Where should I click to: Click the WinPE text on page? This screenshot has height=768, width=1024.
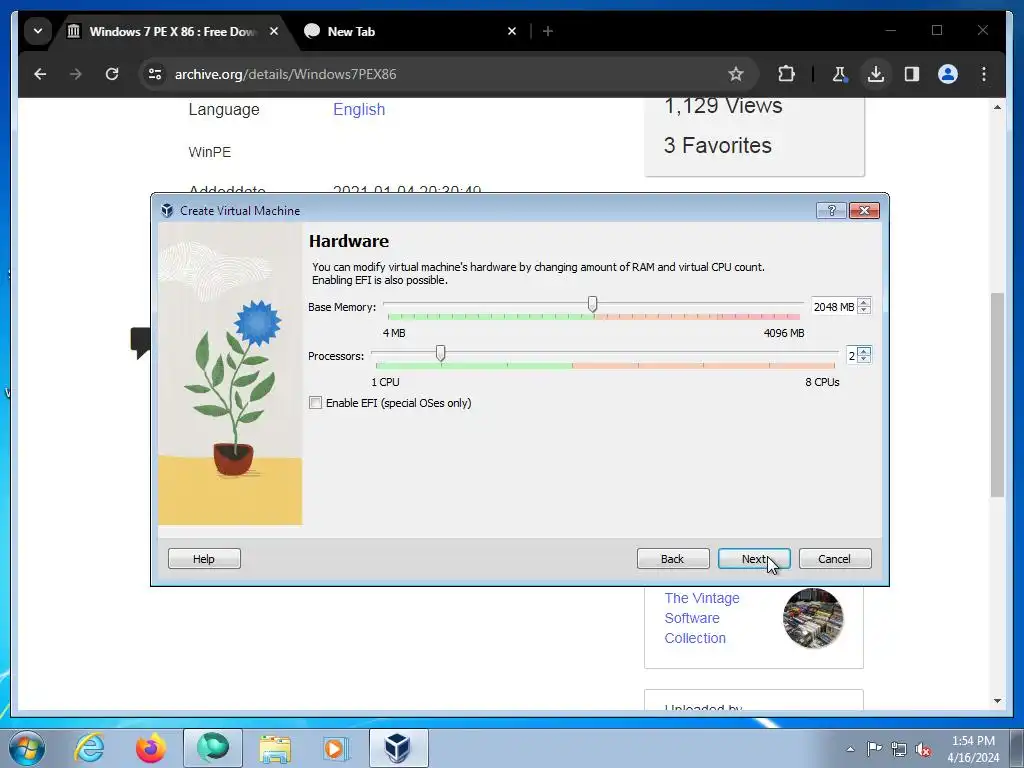(210, 152)
